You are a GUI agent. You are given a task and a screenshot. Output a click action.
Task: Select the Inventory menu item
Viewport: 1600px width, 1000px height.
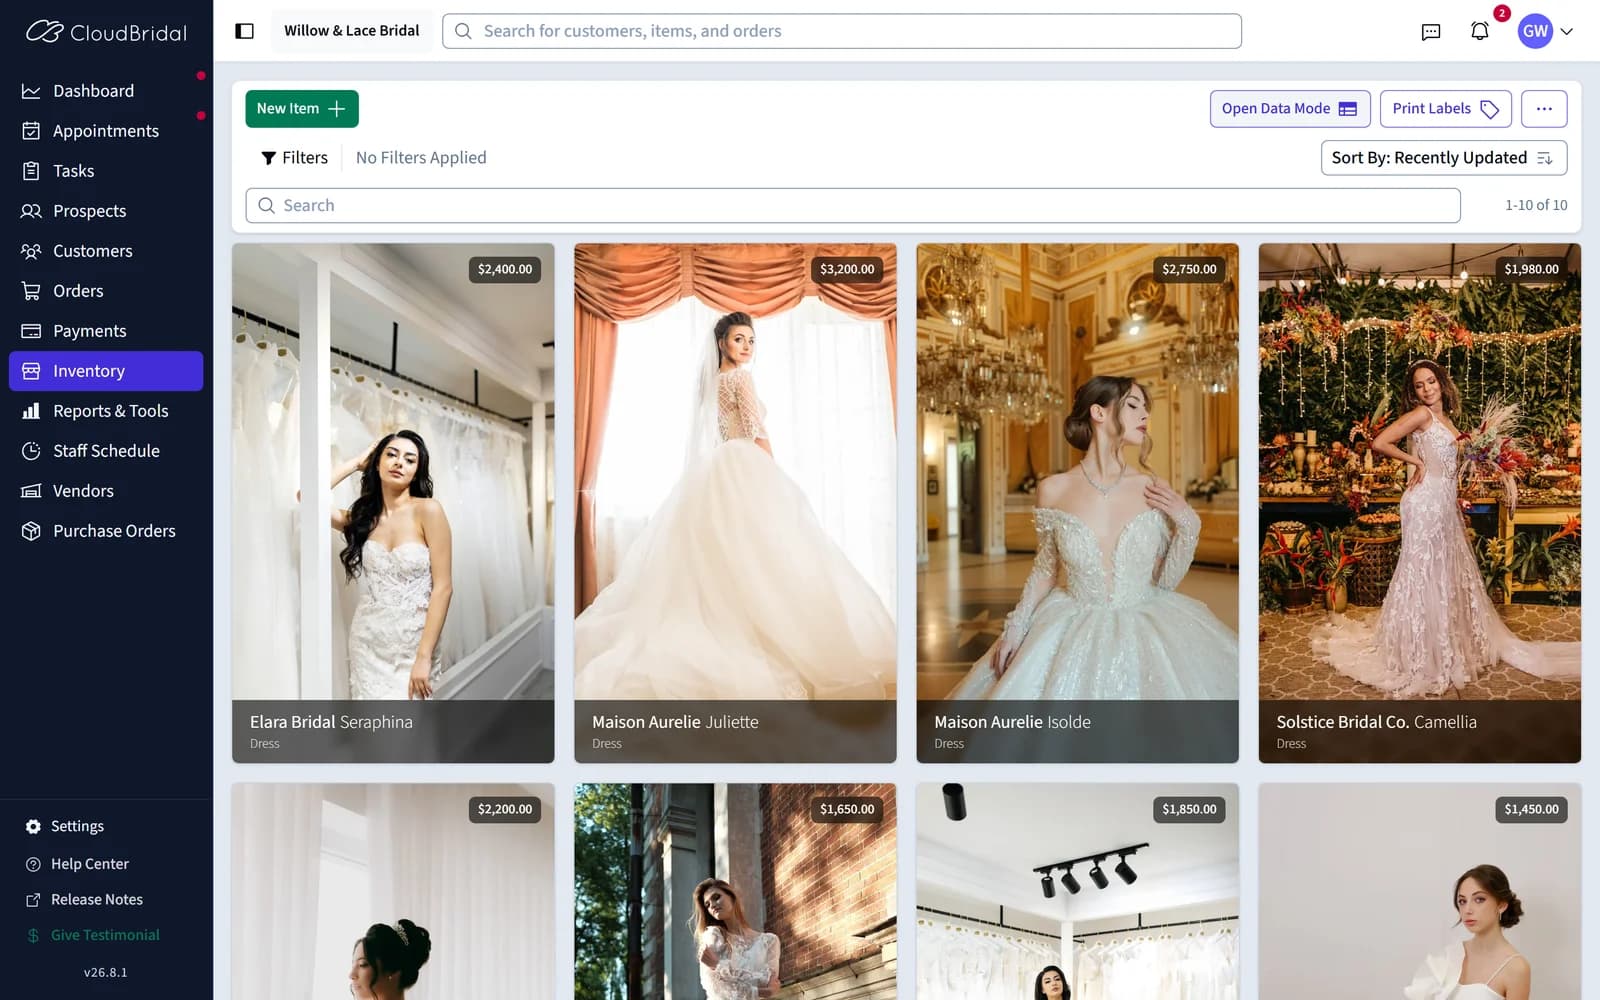pos(106,371)
